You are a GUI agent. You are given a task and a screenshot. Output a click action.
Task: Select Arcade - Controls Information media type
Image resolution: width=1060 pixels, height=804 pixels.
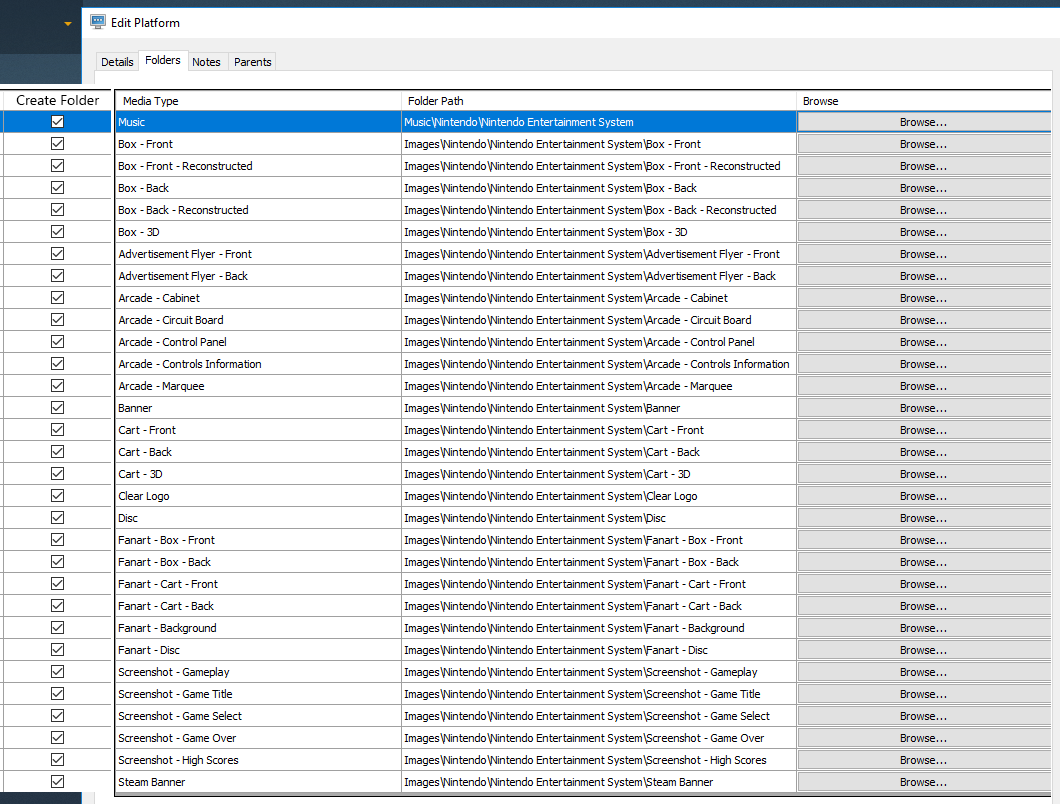point(258,364)
